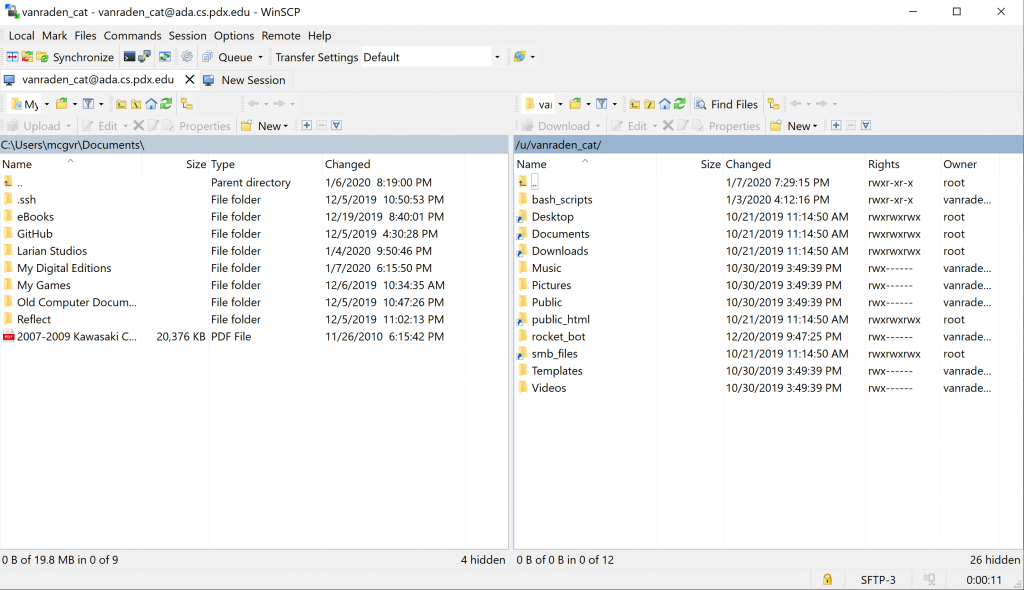Screen dimensions: 1024x590
Task: Select the bash_scripts remote folder
Action: tap(562, 200)
